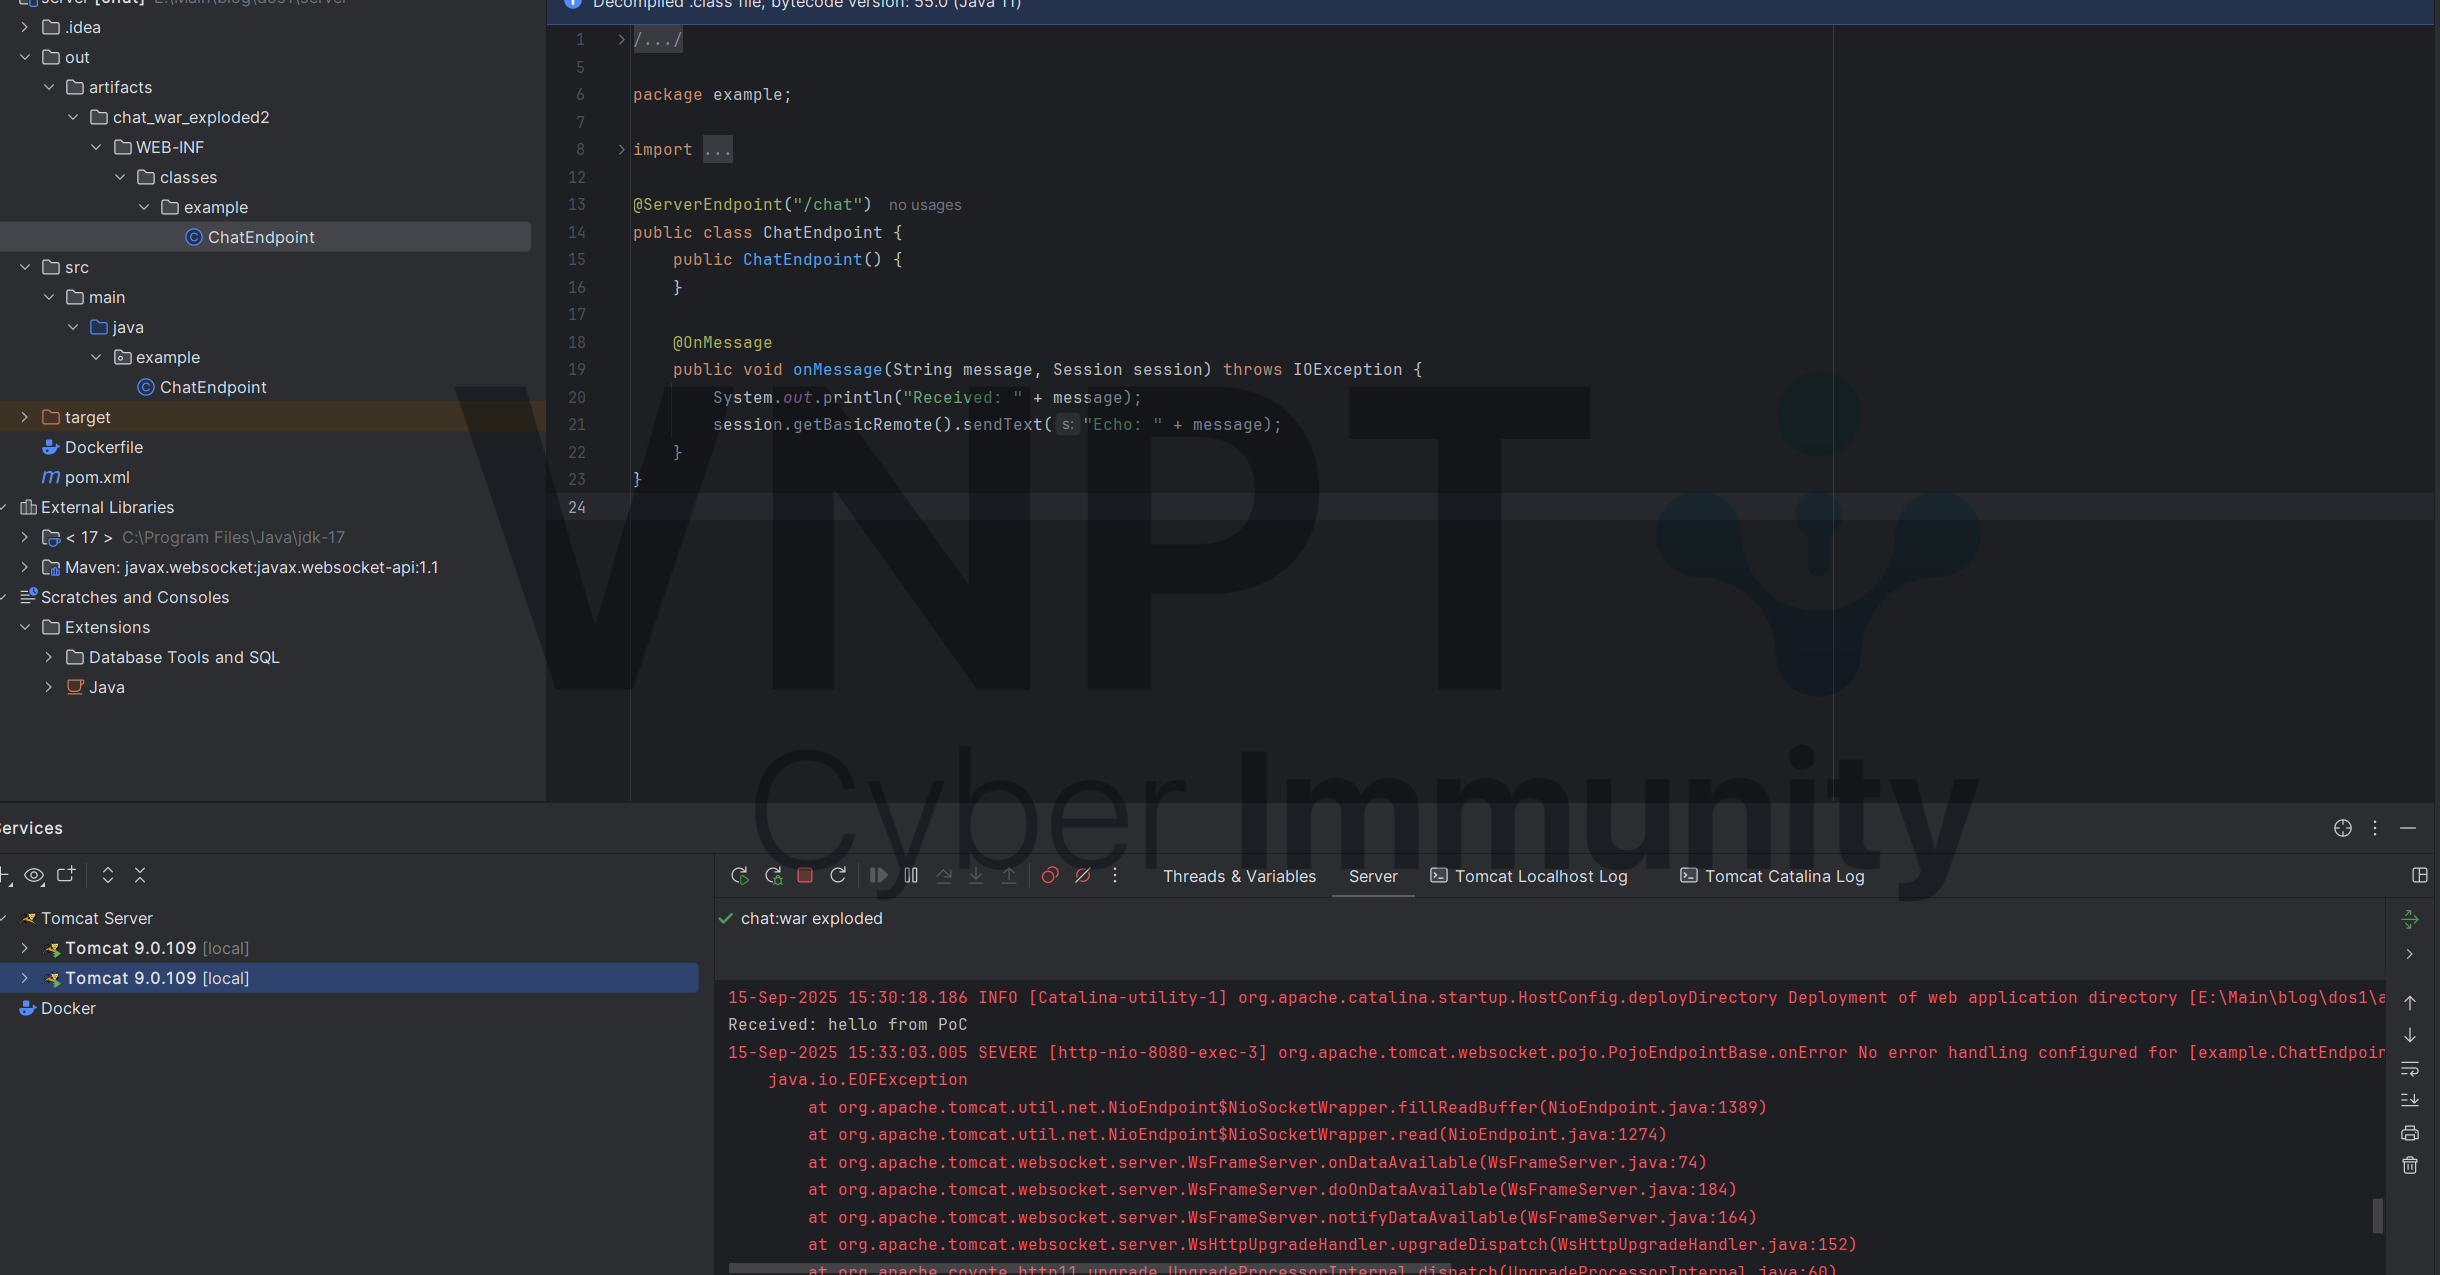Viewport: 2440px width, 1275px height.
Task: Click the select opened service target icon
Action: click(2343, 828)
